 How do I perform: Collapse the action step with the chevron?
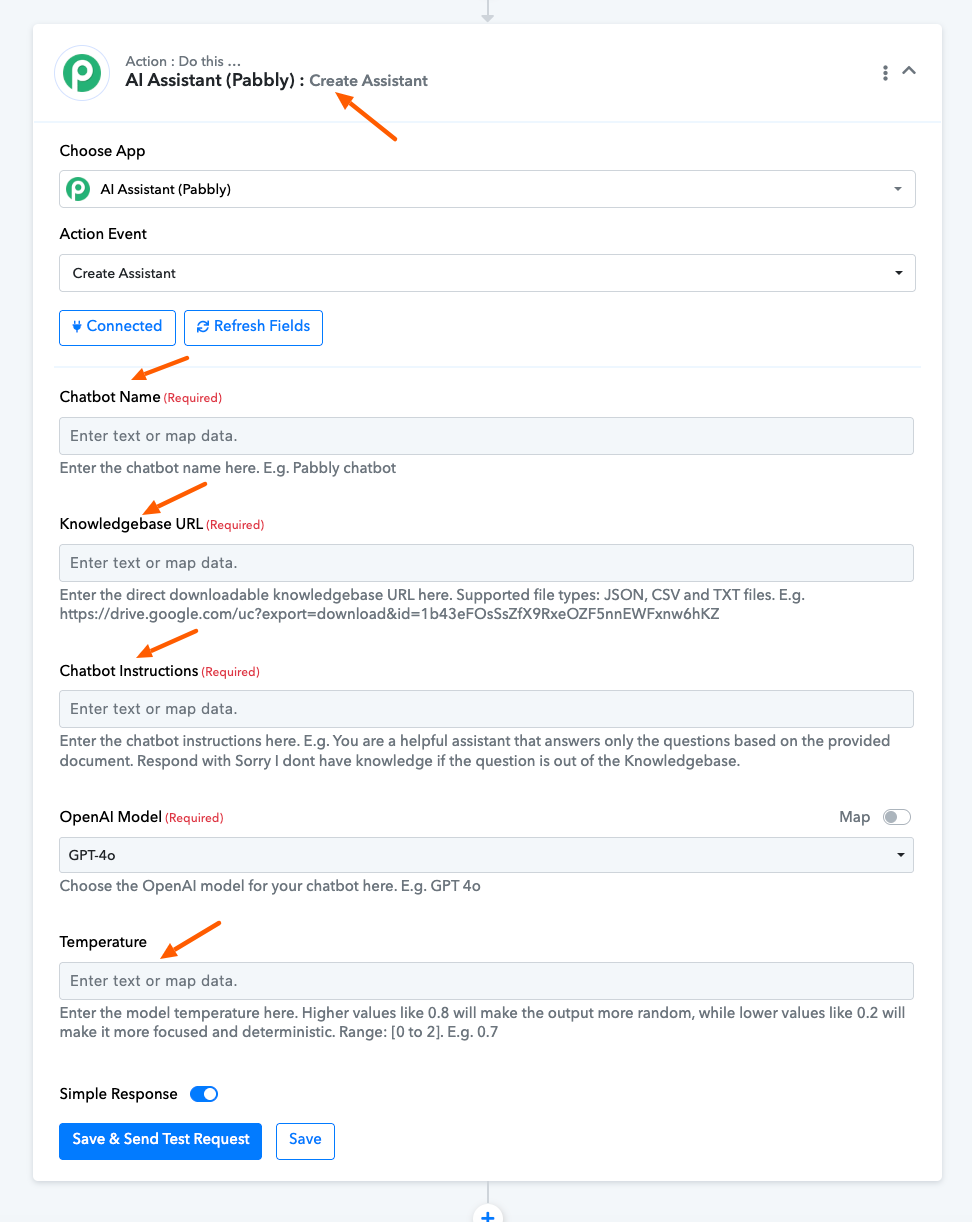909,71
